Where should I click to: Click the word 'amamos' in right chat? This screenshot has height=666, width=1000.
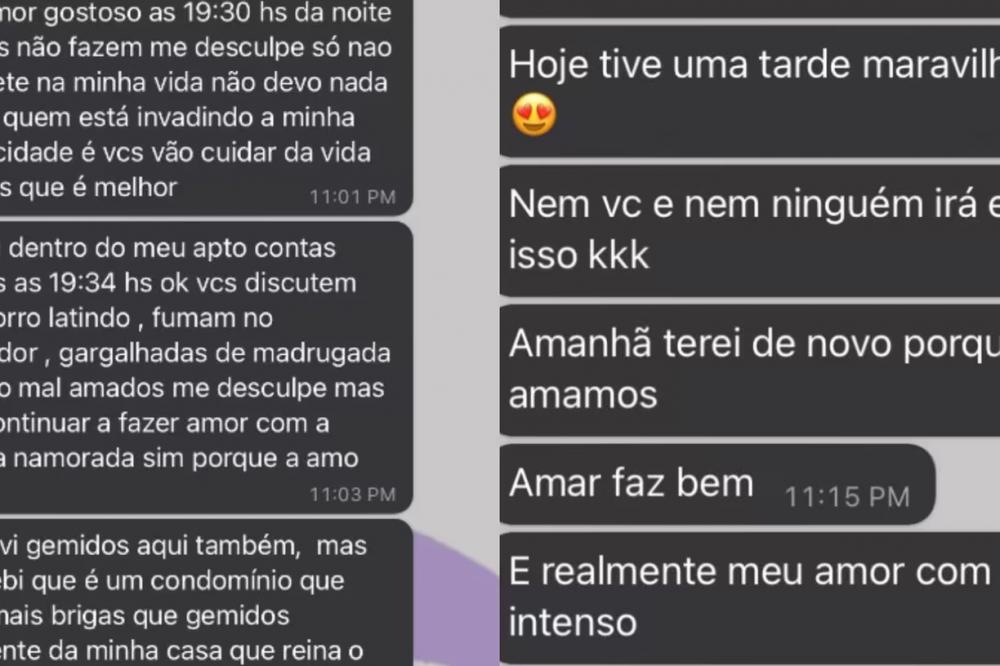click(583, 394)
